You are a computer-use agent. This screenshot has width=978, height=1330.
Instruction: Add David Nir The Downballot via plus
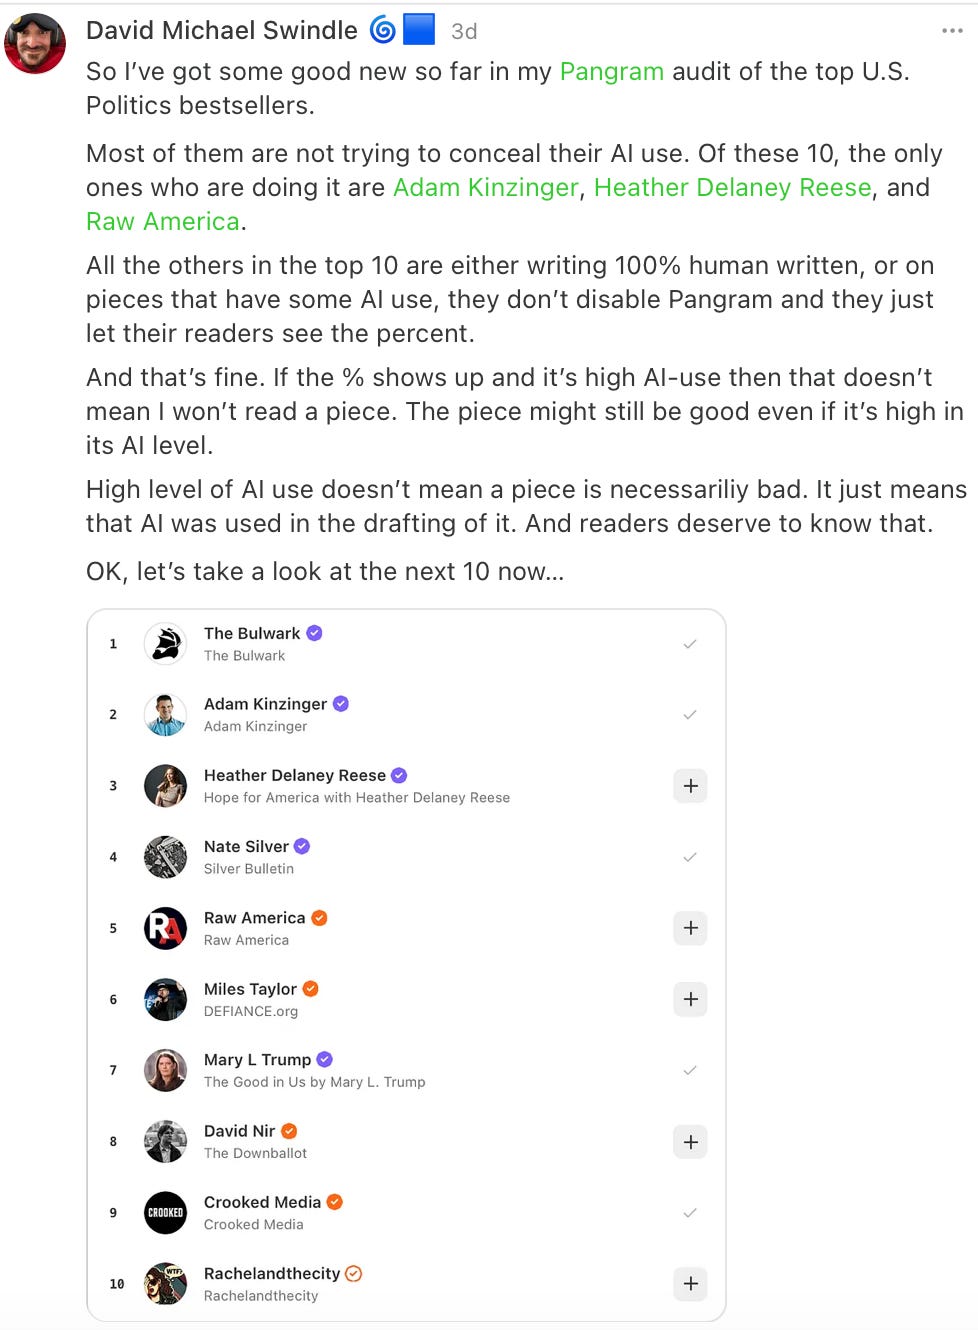coord(690,1142)
